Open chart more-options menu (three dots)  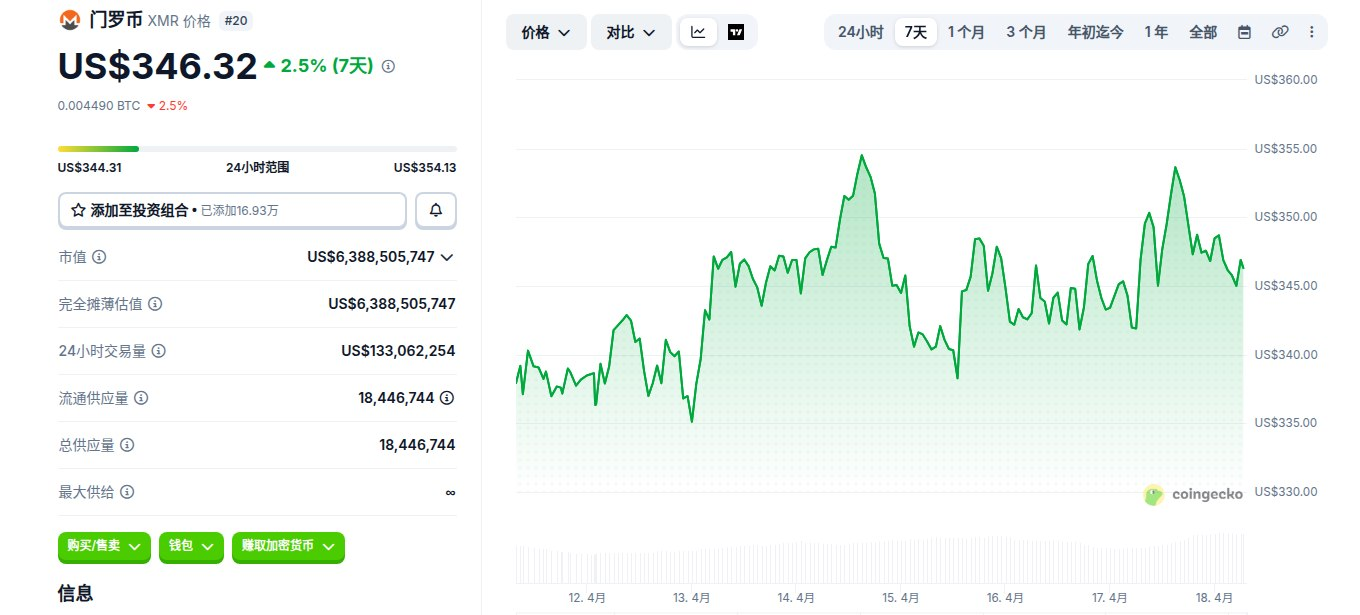tap(1311, 32)
